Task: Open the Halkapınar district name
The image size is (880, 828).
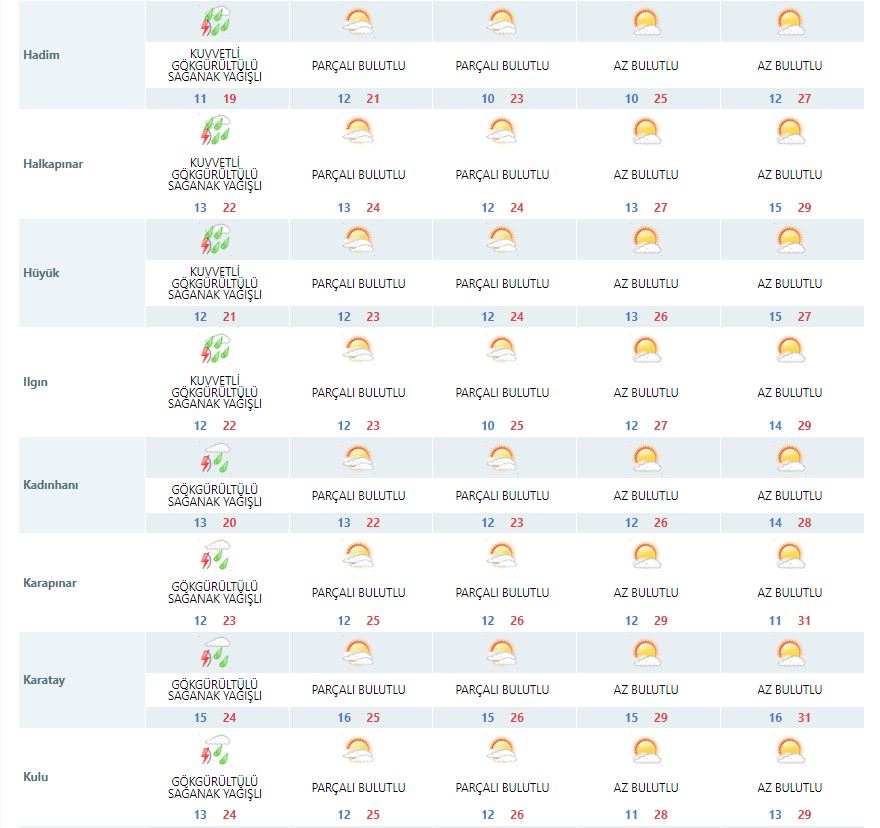Action: 52,164
